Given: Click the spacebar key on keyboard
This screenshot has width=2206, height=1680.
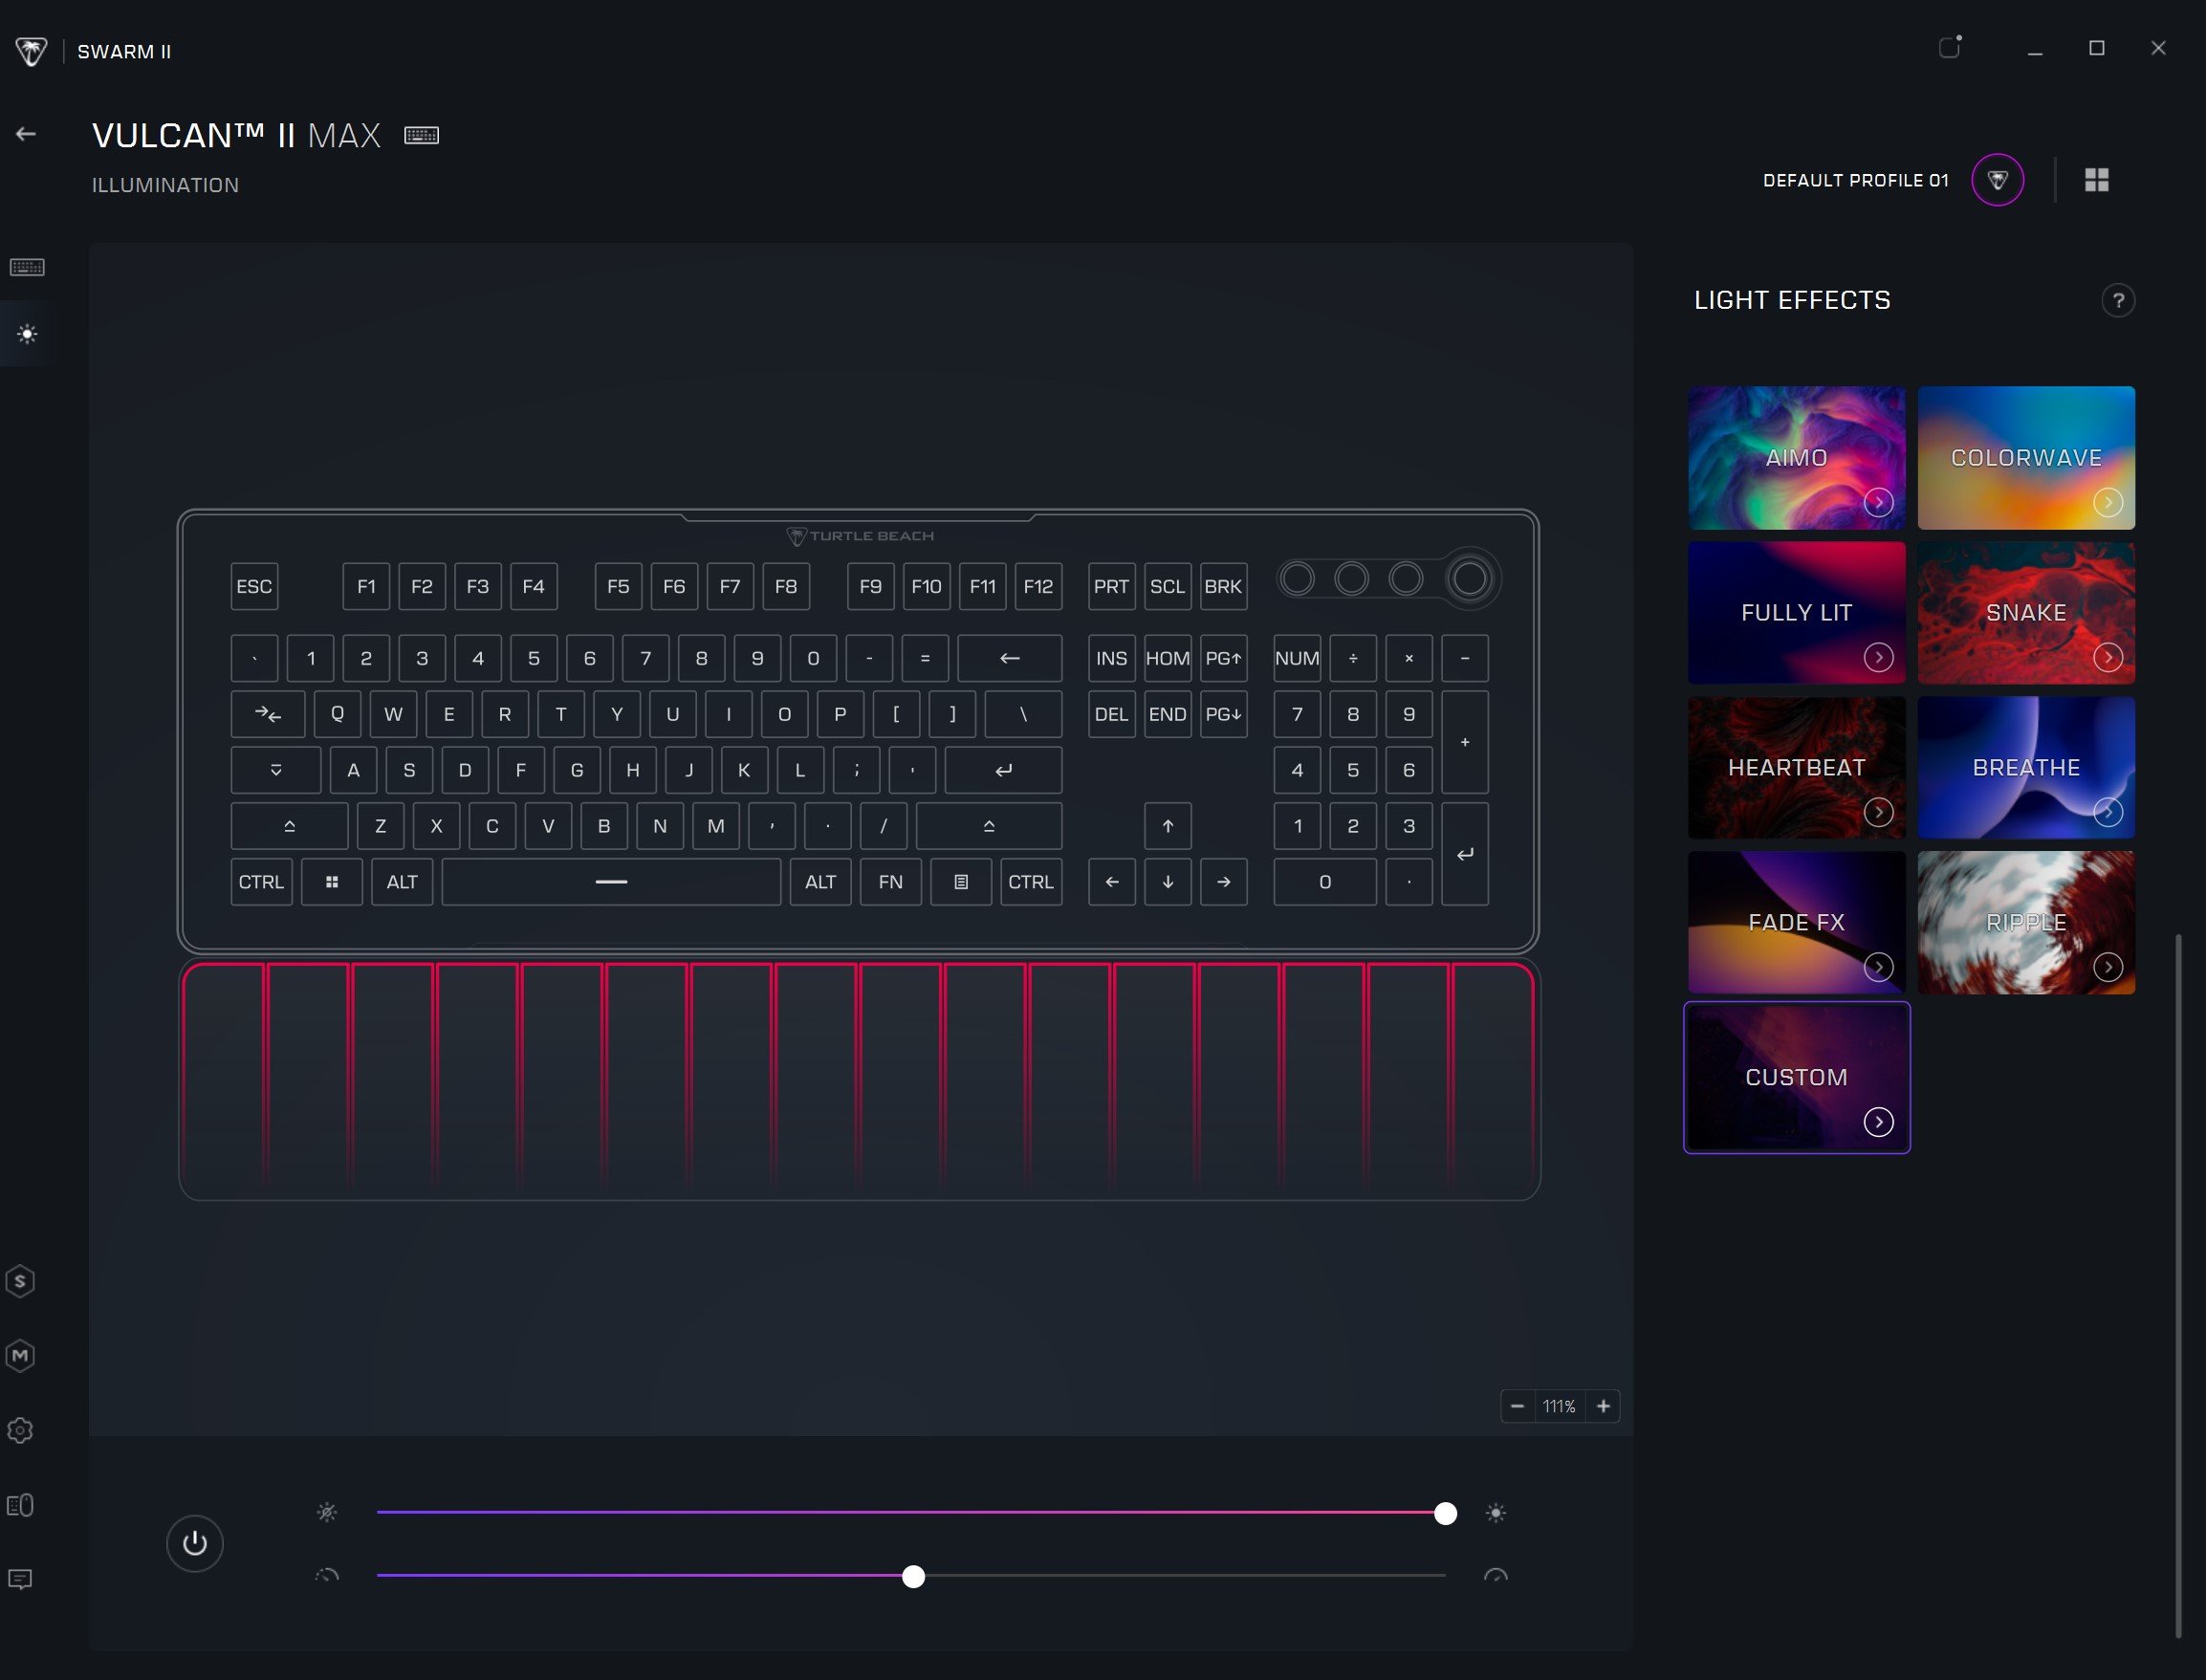Looking at the screenshot, I should pos(611,882).
